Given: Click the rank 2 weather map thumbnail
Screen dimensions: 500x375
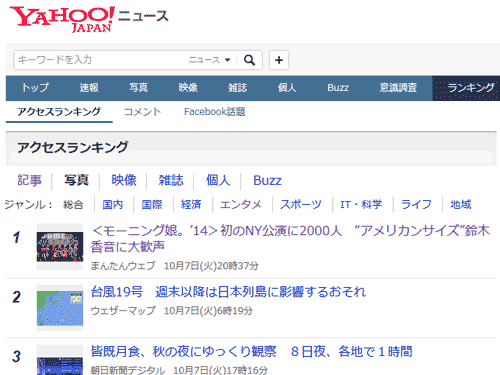Looking at the screenshot, I should tap(60, 308).
